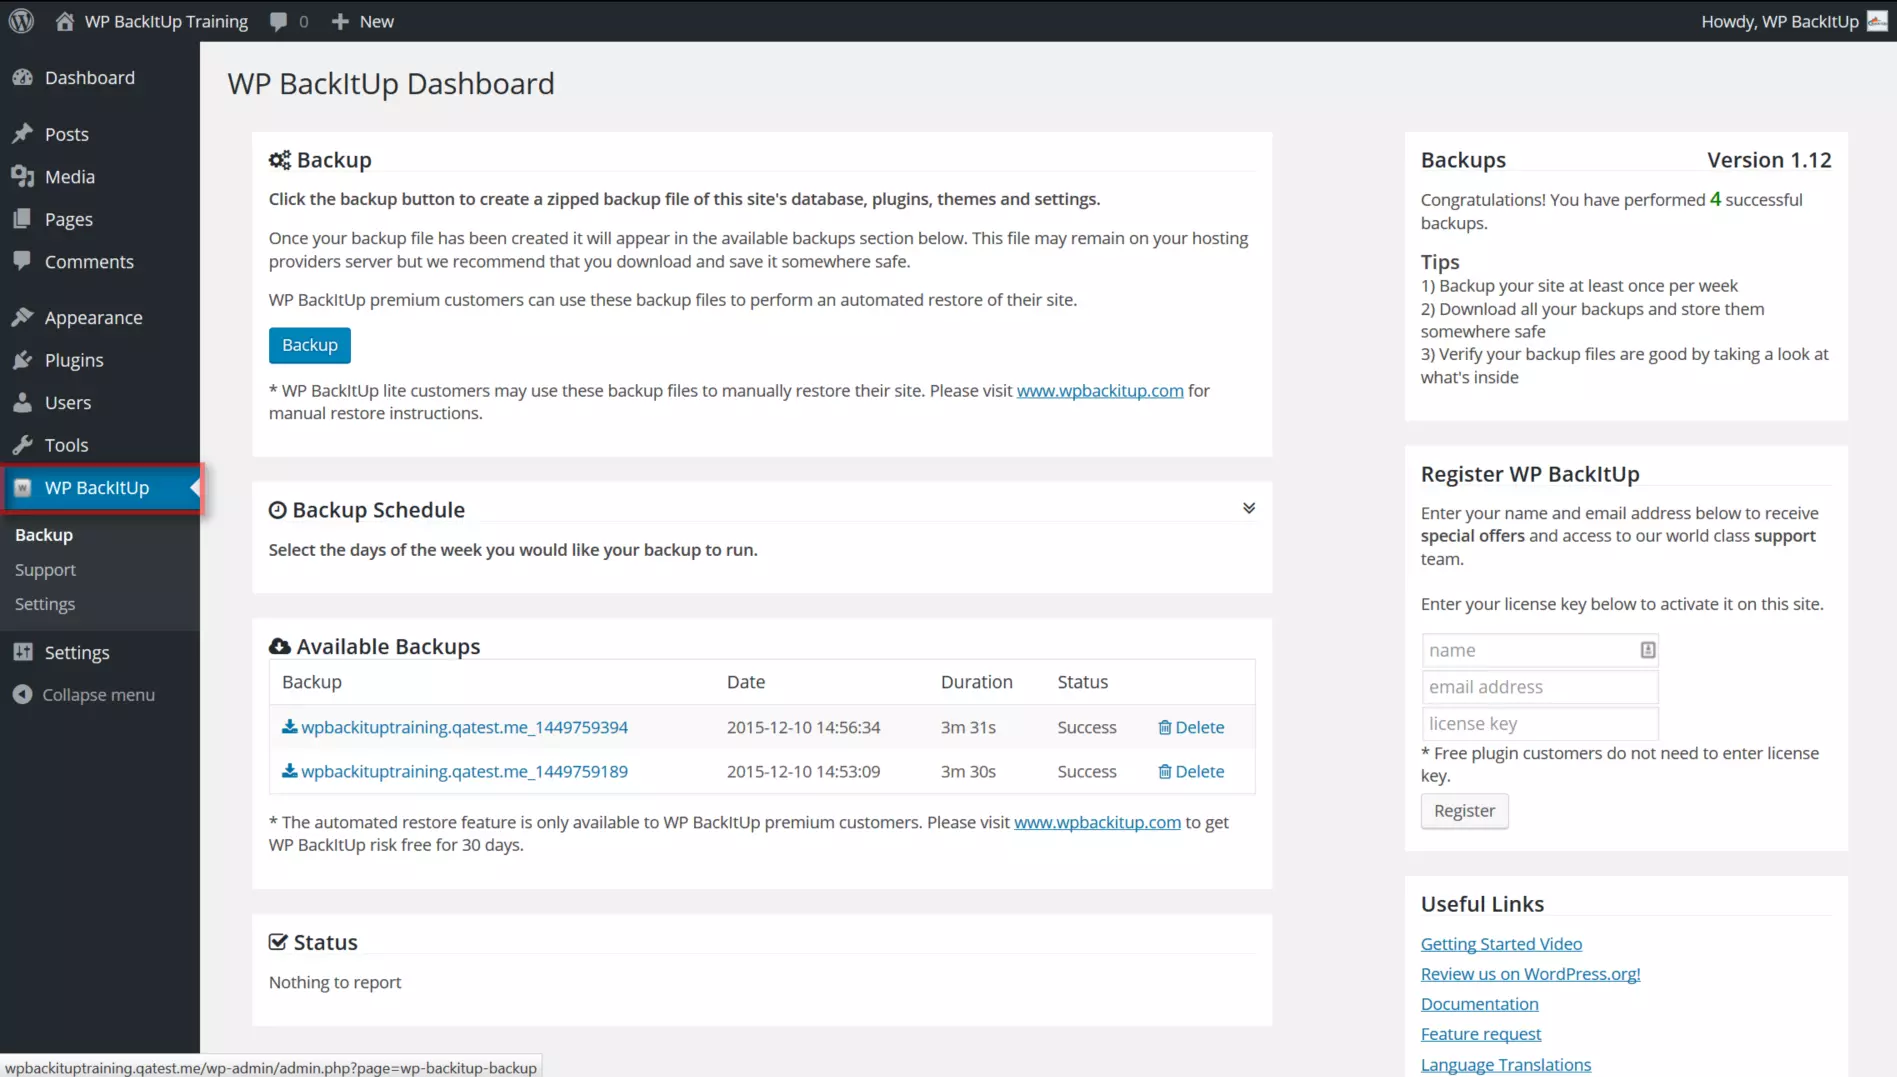Click the Dashboard gauge icon
This screenshot has height=1077, width=1897.
pyautogui.click(x=23, y=77)
